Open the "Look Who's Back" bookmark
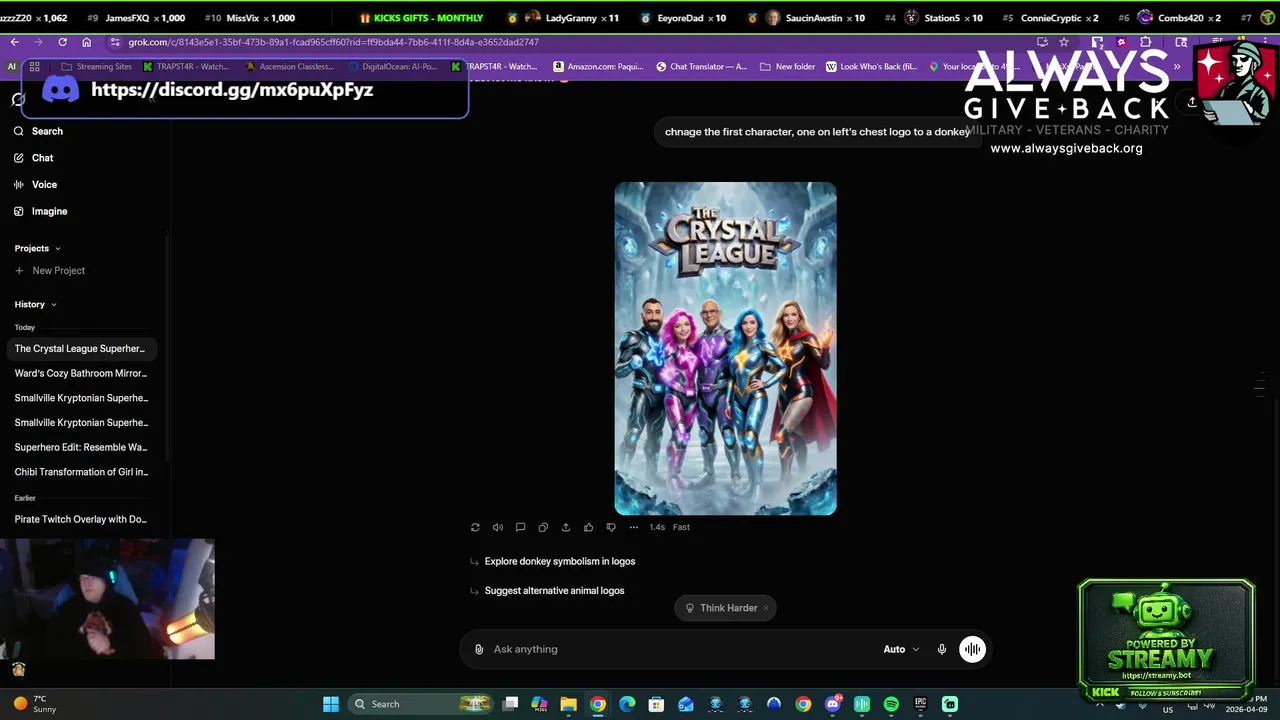This screenshot has height=720, width=1280. point(870,67)
